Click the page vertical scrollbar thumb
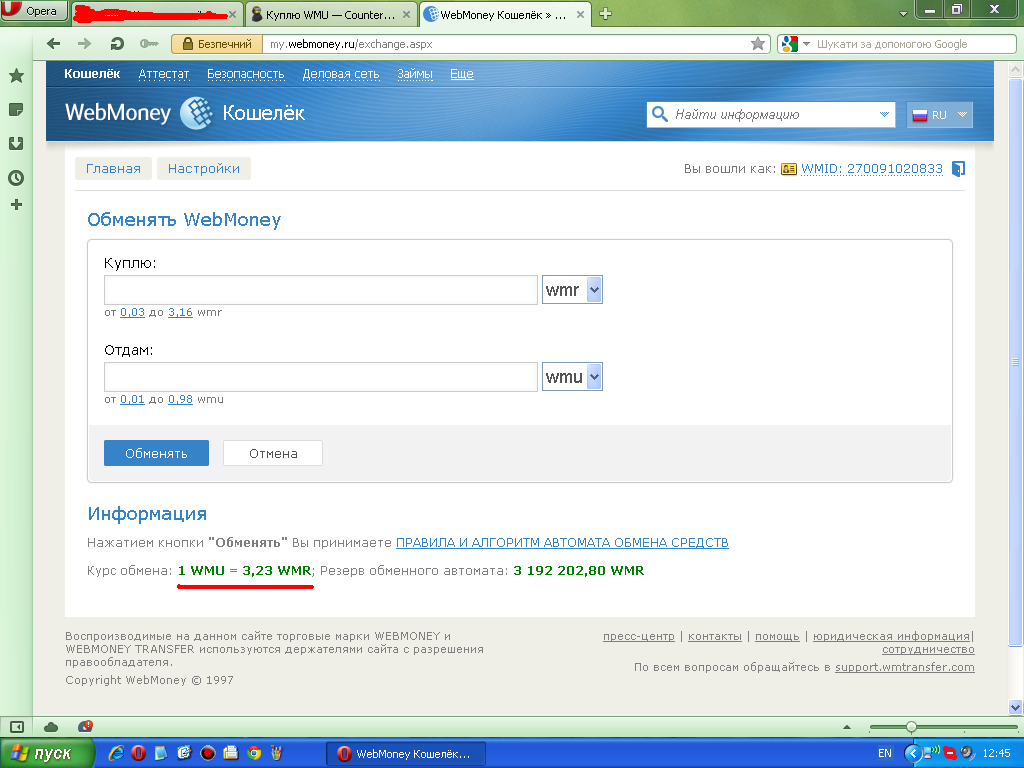 click(1015, 361)
